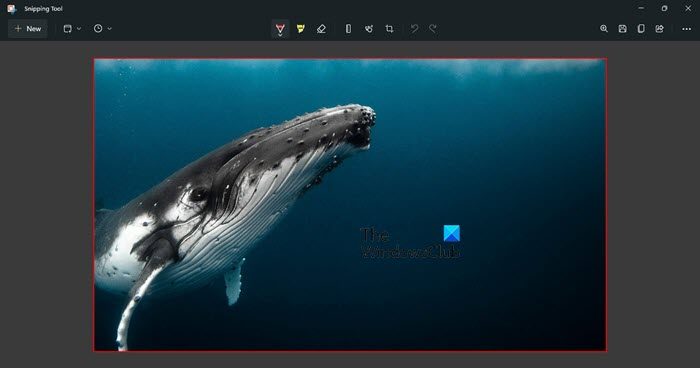The width and height of the screenshot is (700, 369).
Task: Restore down the Snipping Tool window
Action: pyautogui.click(x=664, y=8)
